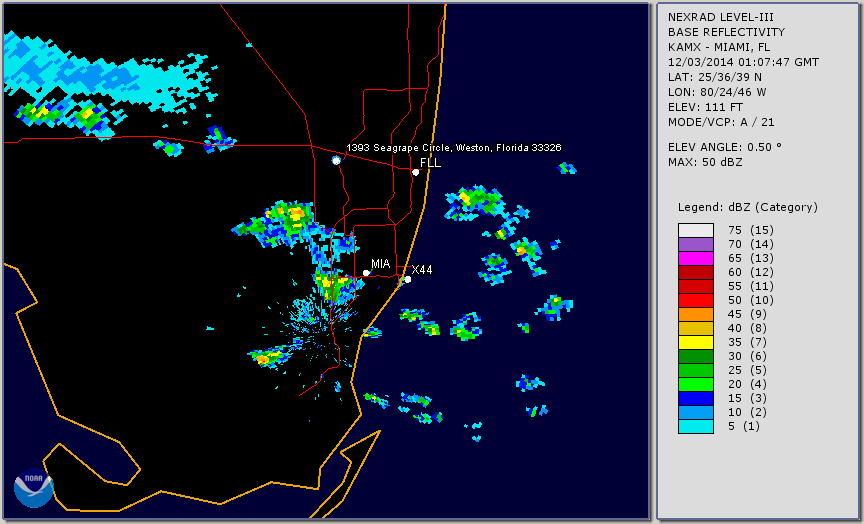Click the 75 (15) legend value

750,230
